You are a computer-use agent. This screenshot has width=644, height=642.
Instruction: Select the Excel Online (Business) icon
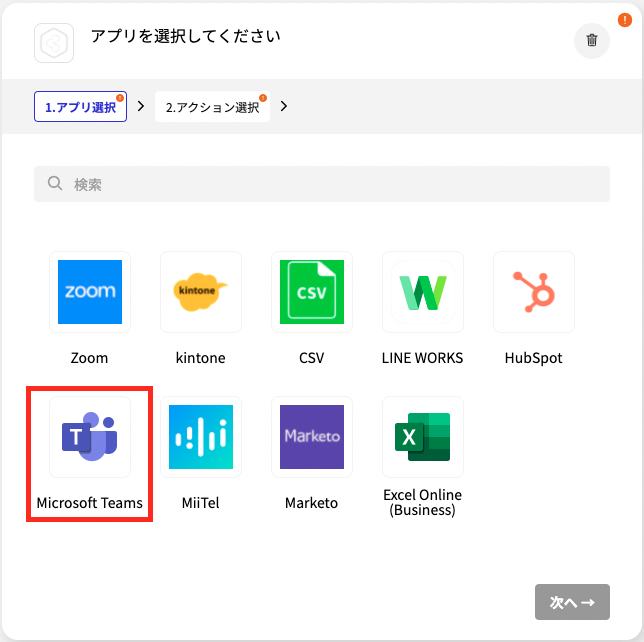423,437
